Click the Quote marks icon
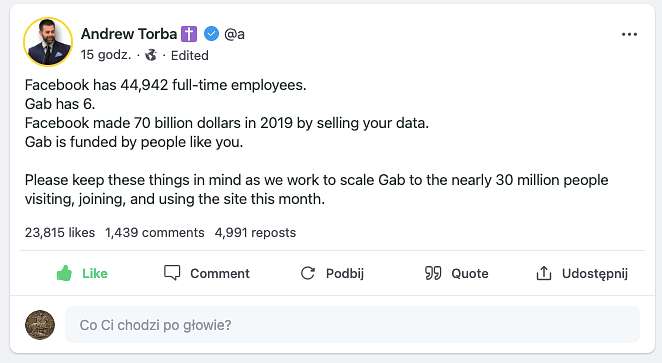Viewport: 662px width, 363px height. [x=433, y=273]
